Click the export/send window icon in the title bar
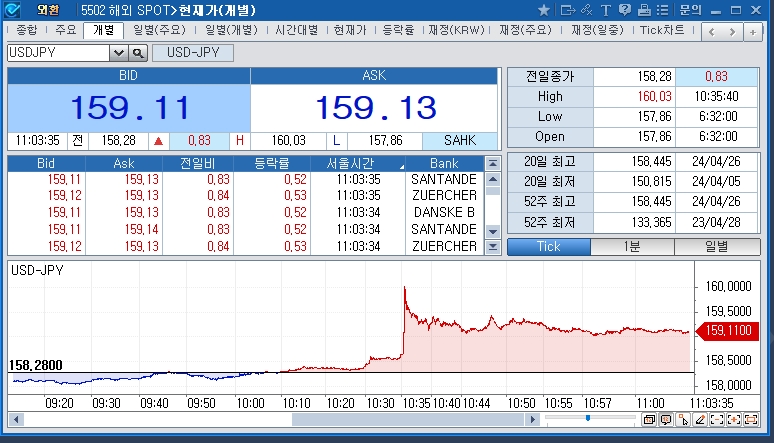This screenshot has width=774, height=443. 568,10
